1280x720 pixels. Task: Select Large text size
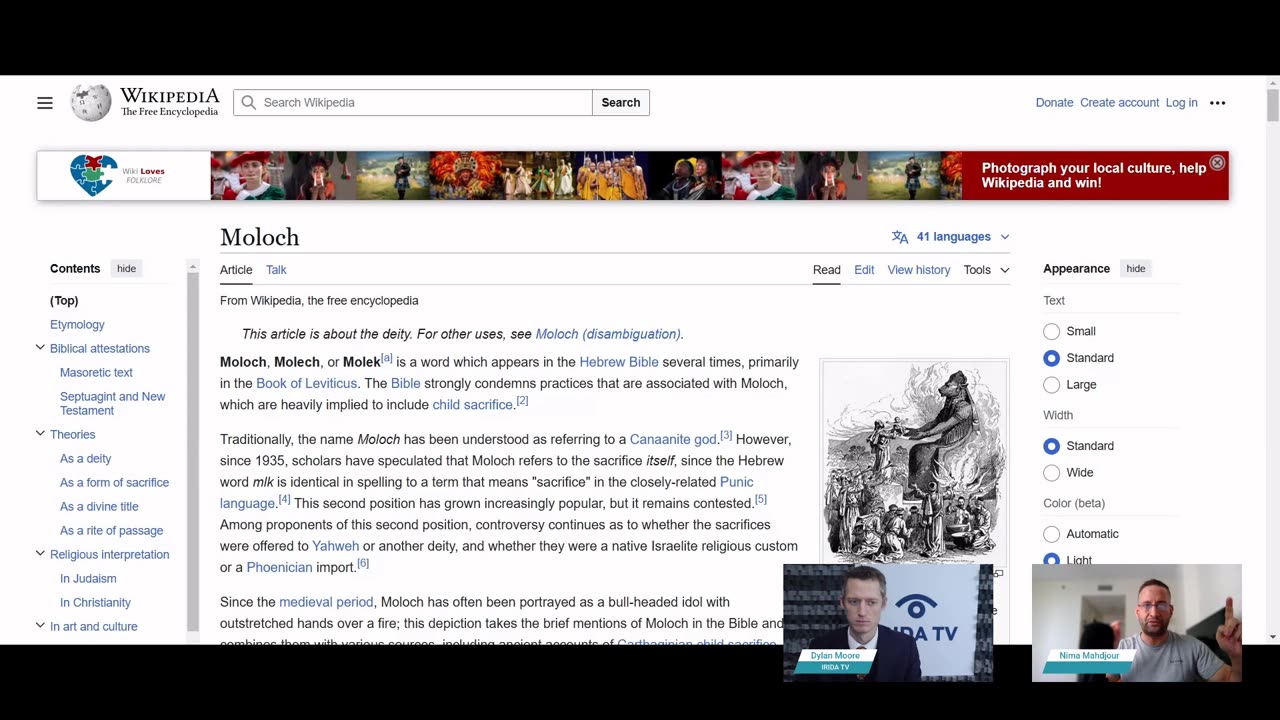coord(1051,385)
